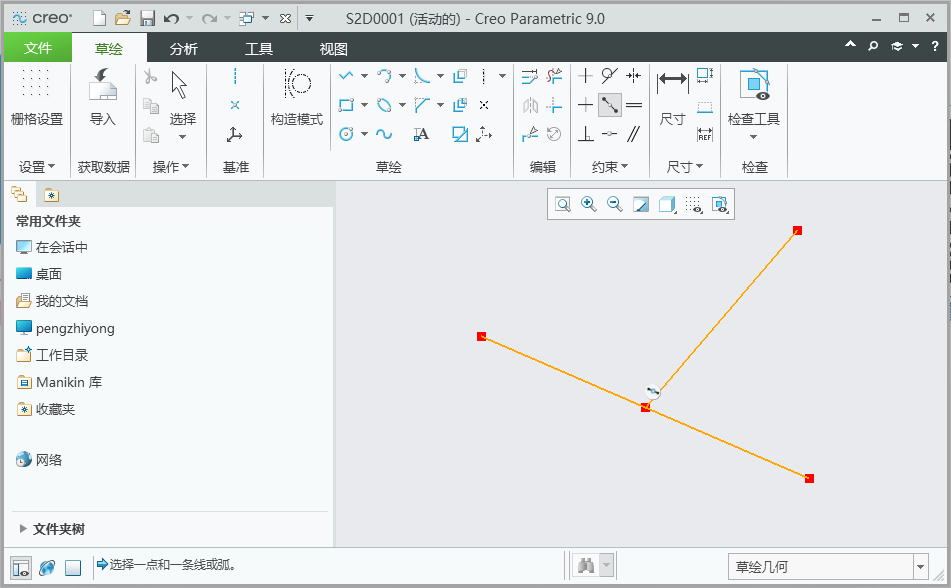
Task: Expand the 操作 group dropdown
Action: click(x=171, y=167)
